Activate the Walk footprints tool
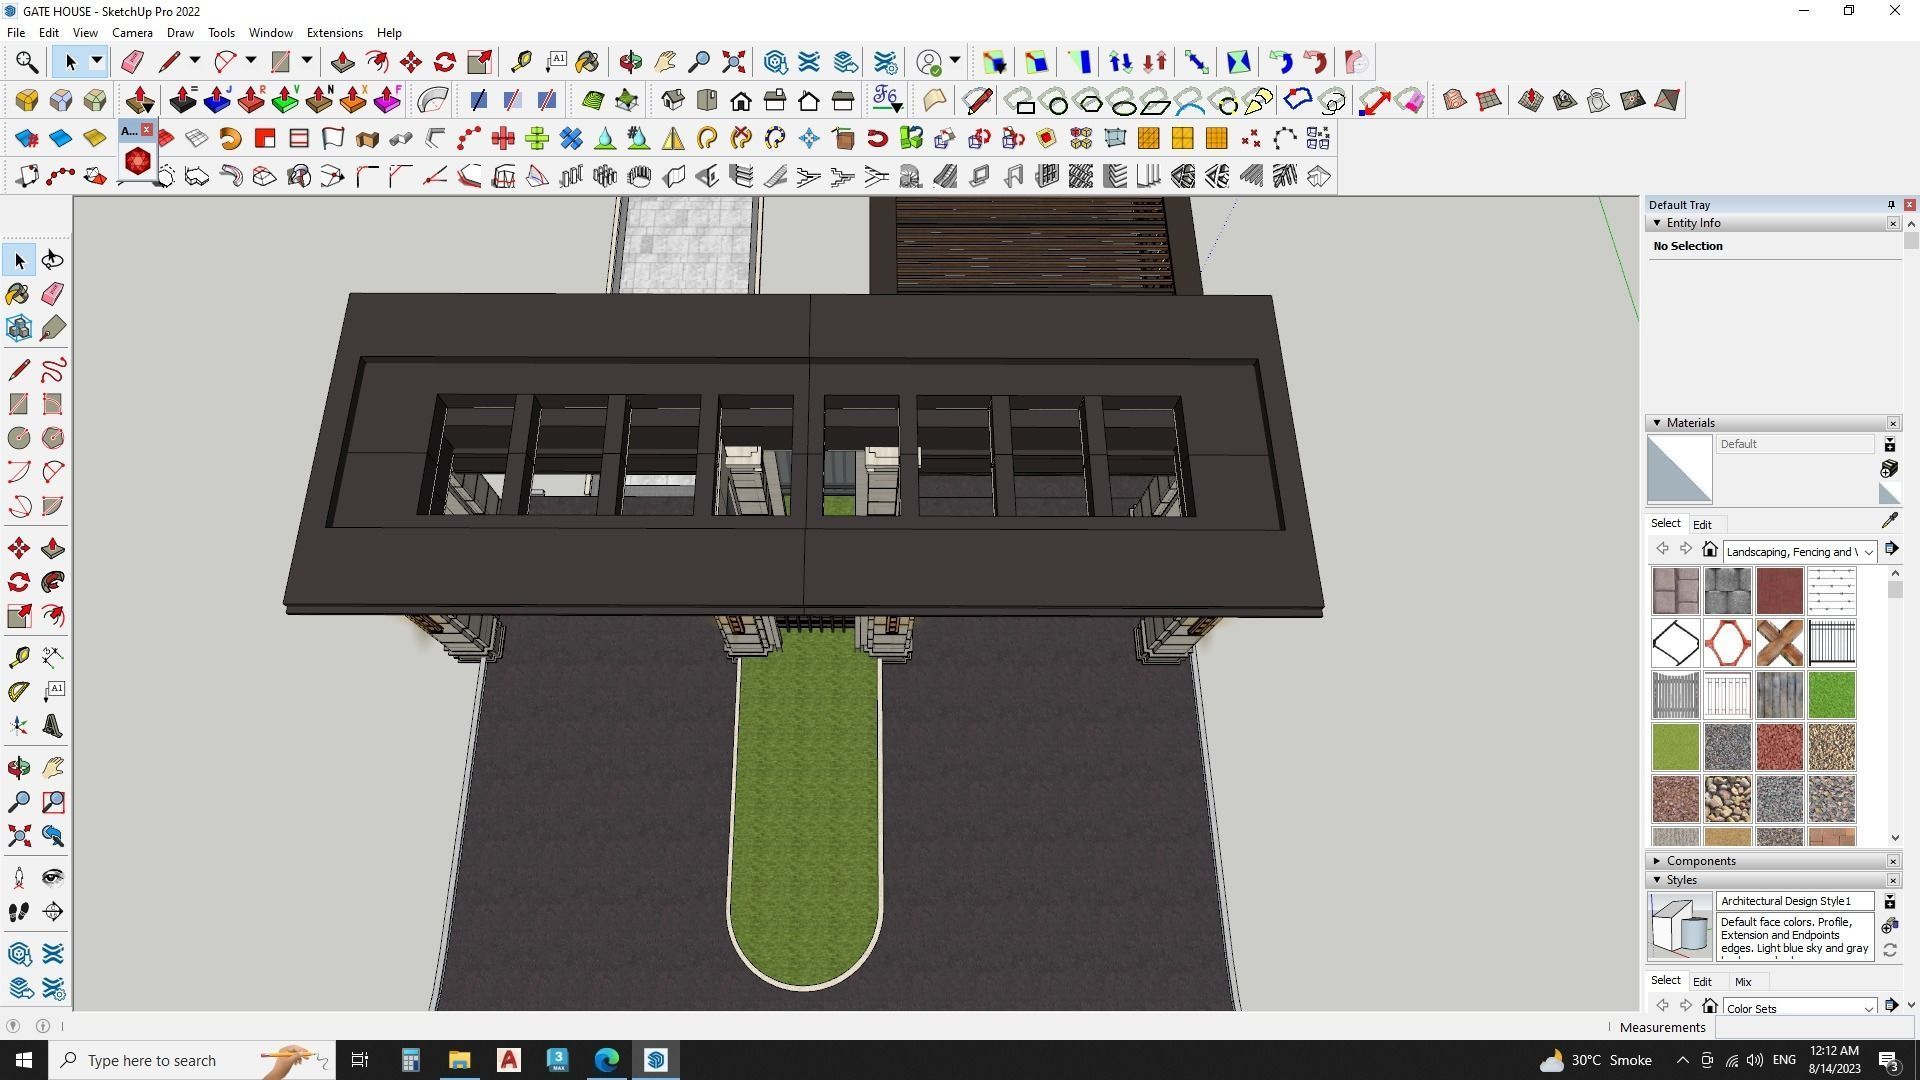Image resolution: width=1920 pixels, height=1080 pixels. tap(19, 912)
